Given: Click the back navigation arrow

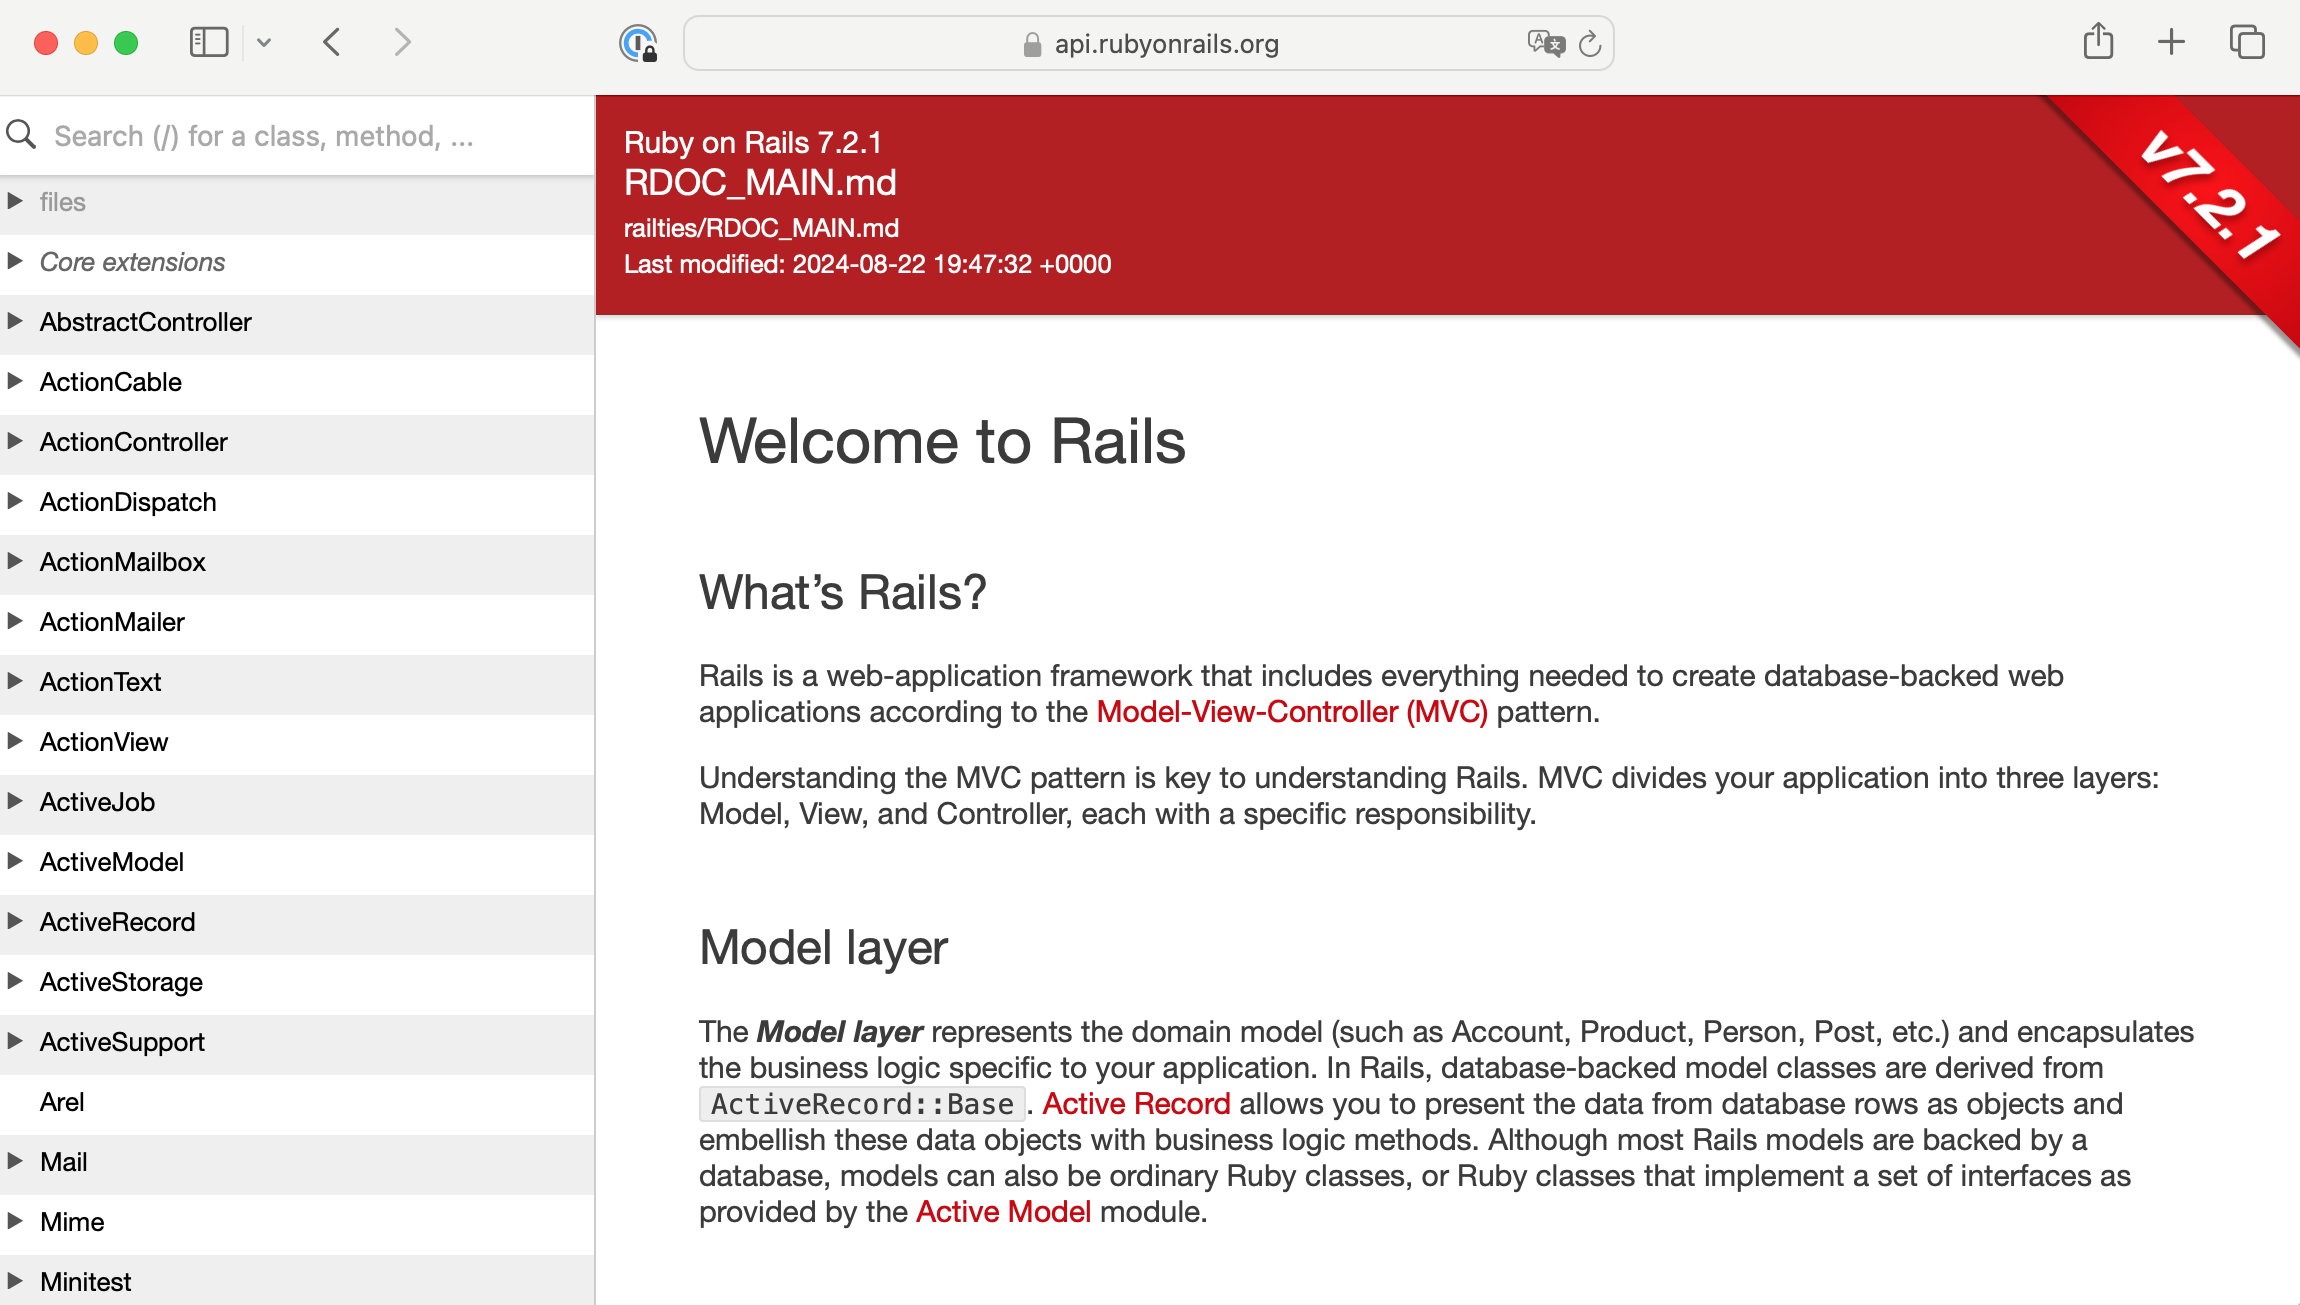Looking at the screenshot, I should [x=331, y=42].
